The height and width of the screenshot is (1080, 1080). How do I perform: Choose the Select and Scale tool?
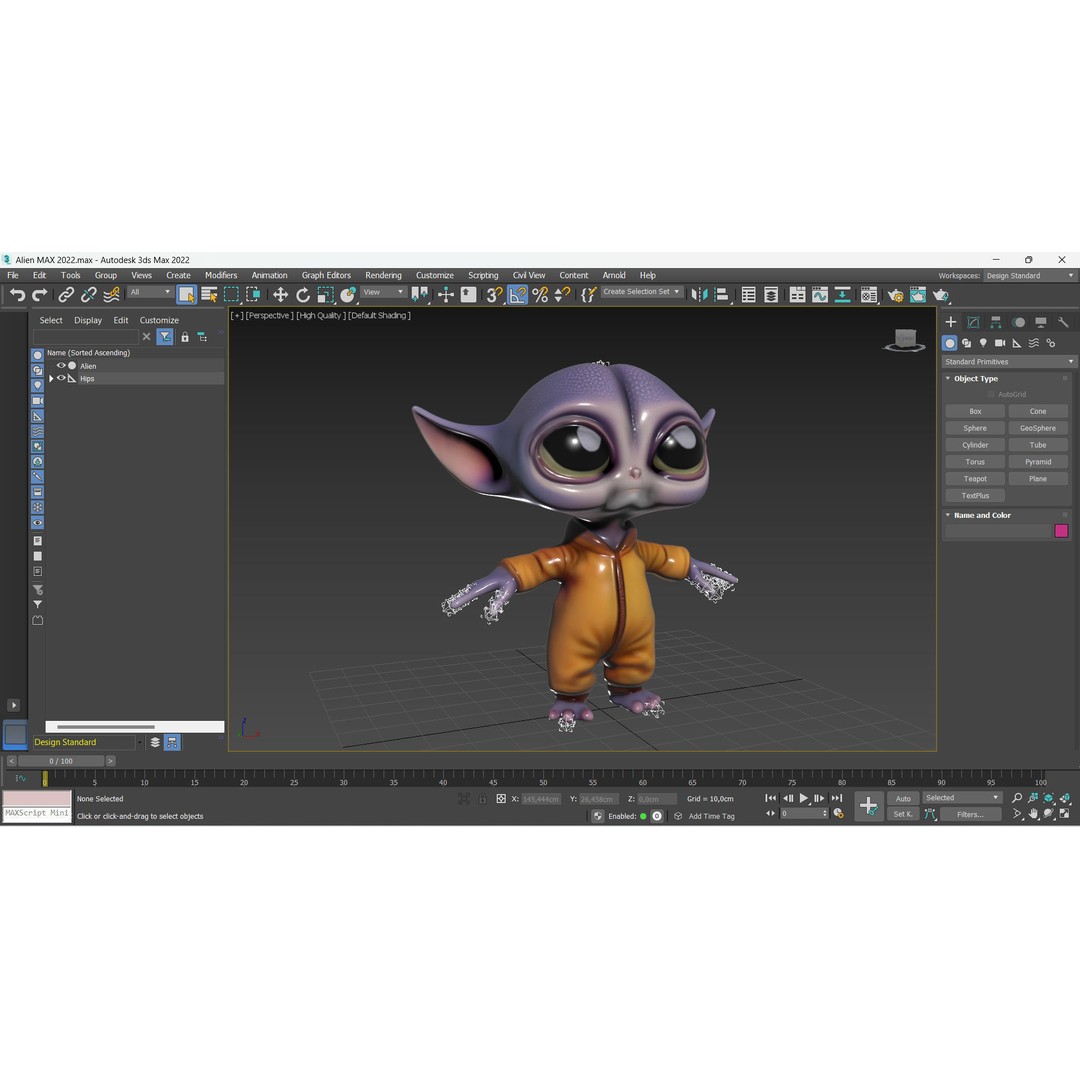click(325, 295)
